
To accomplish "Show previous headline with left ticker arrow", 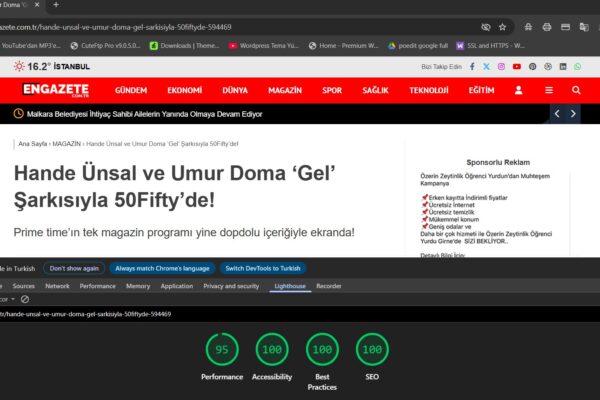I will pos(558,114).
